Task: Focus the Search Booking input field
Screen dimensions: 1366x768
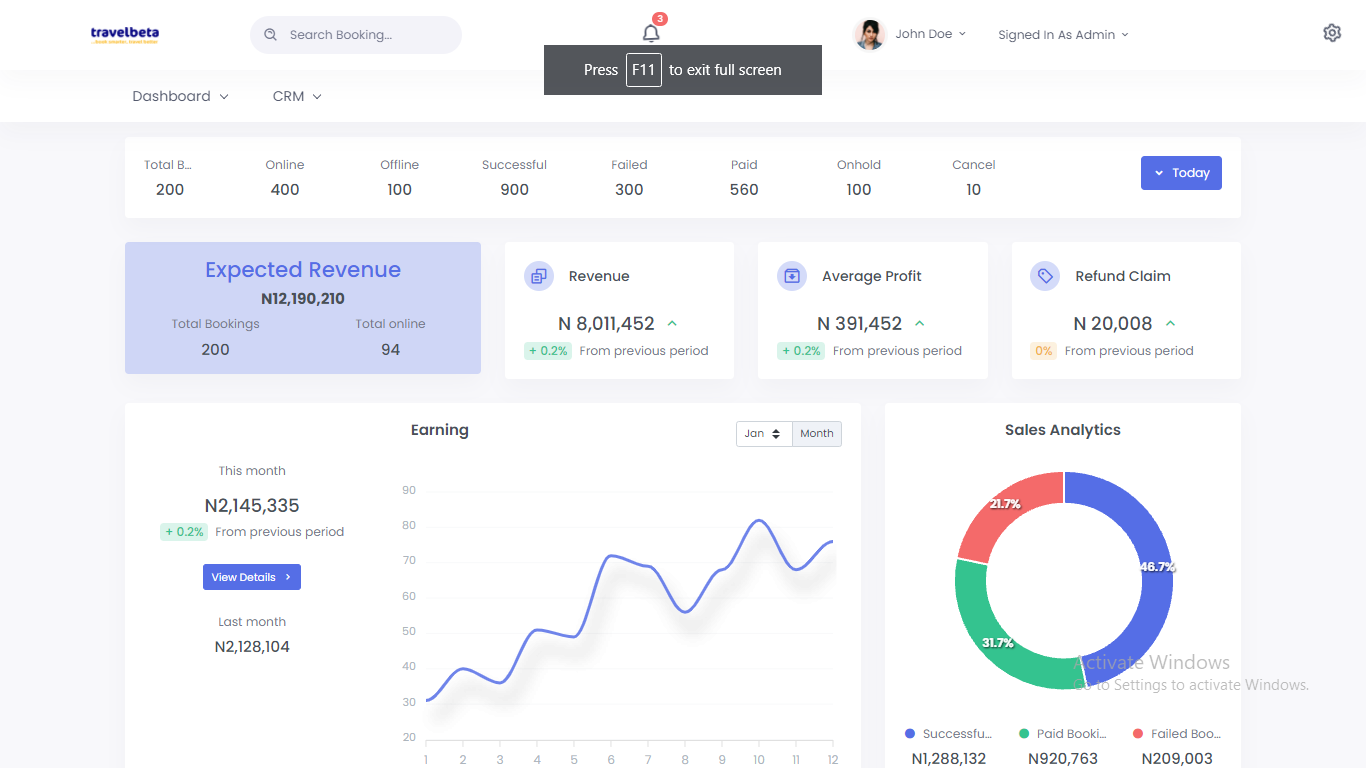Action: [x=365, y=35]
